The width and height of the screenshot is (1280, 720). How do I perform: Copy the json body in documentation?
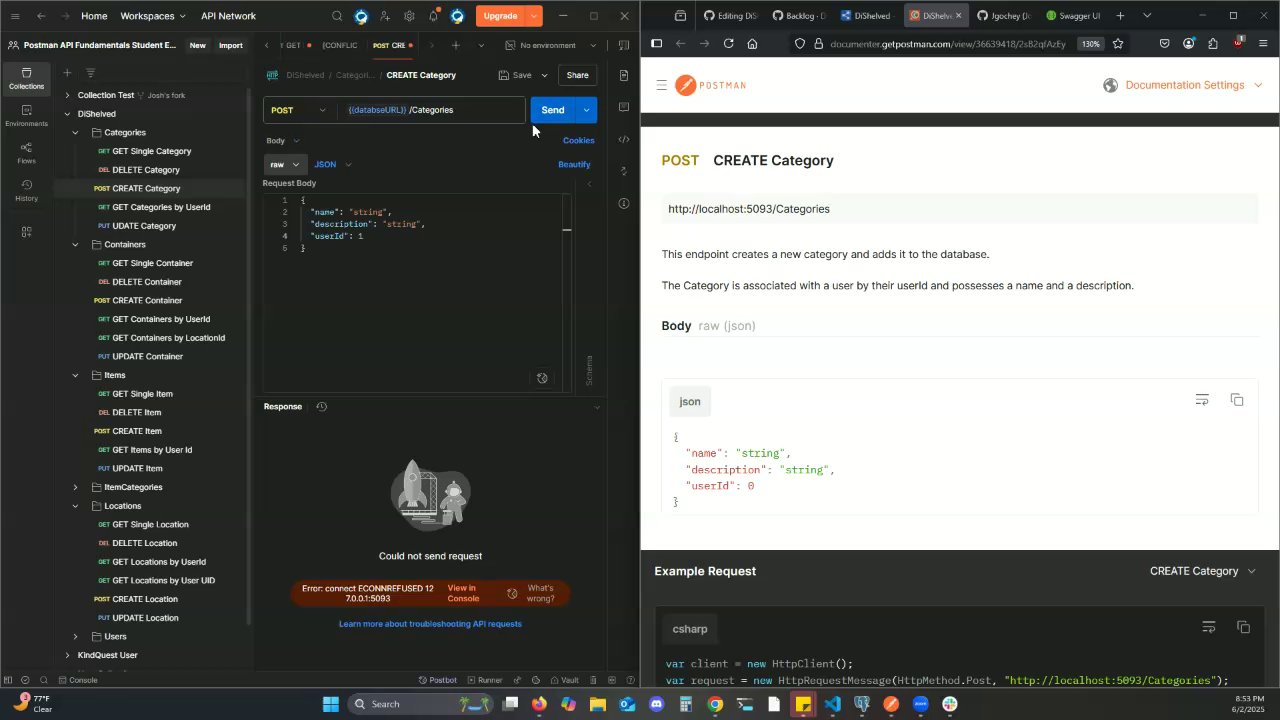(1237, 400)
